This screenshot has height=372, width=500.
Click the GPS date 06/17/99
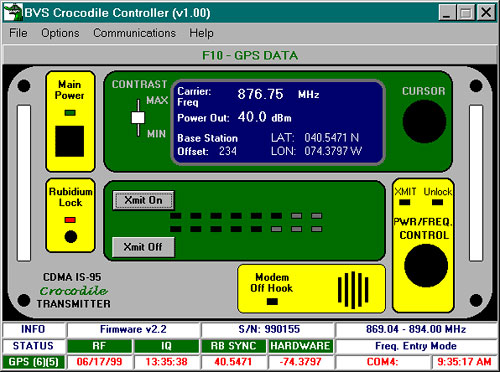tap(99, 362)
